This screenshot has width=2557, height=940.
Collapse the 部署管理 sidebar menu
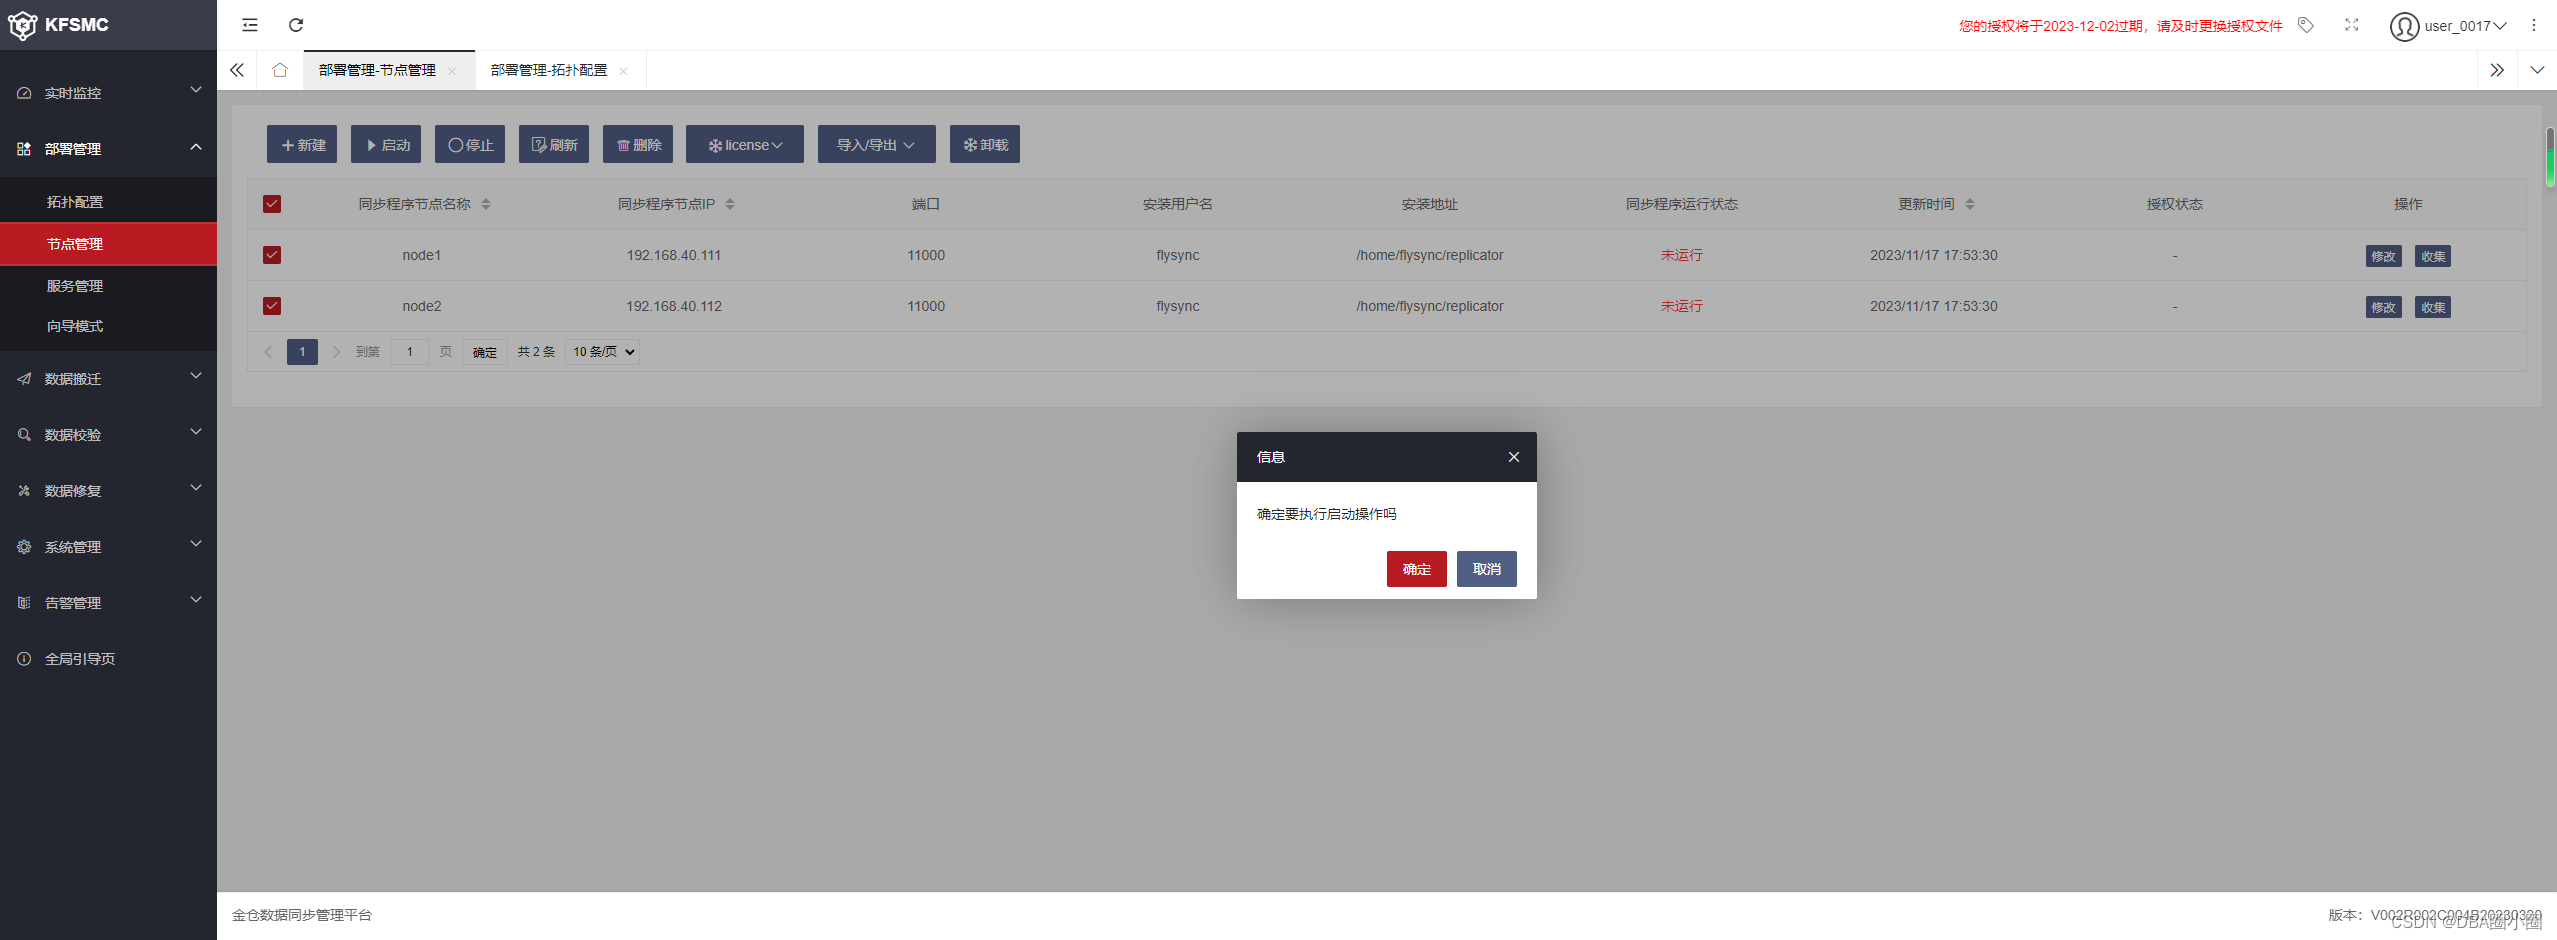click(x=108, y=148)
